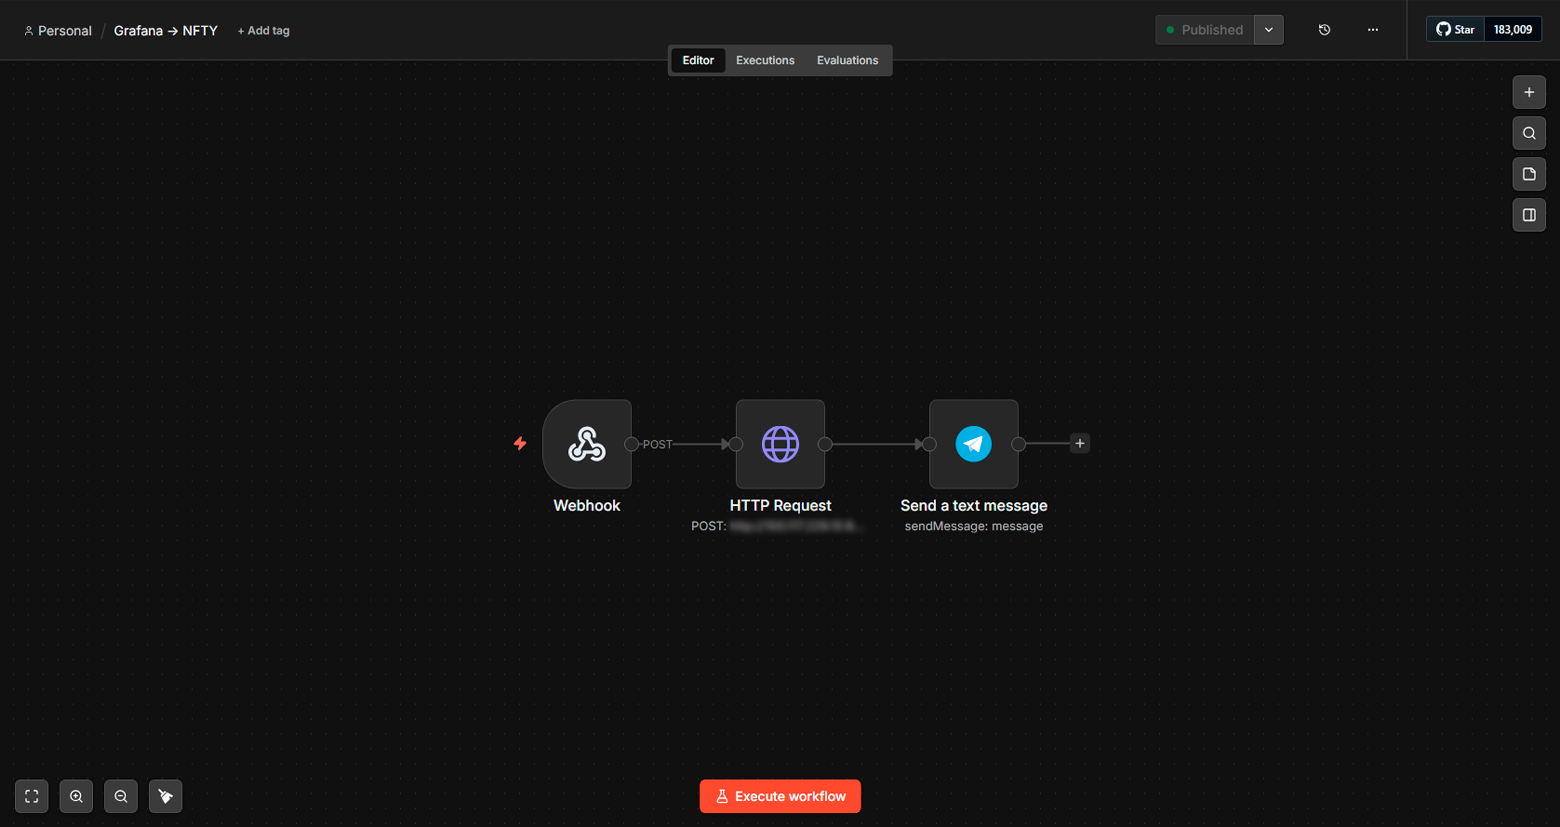Image resolution: width=1560 pixels, height=827 pixels.
Task: Star the repository on GitHub
Action: coord(1455,29)
